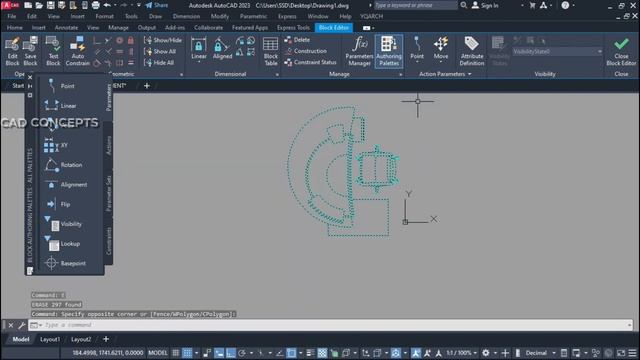Add a new layout with plus button

point(106,339)
